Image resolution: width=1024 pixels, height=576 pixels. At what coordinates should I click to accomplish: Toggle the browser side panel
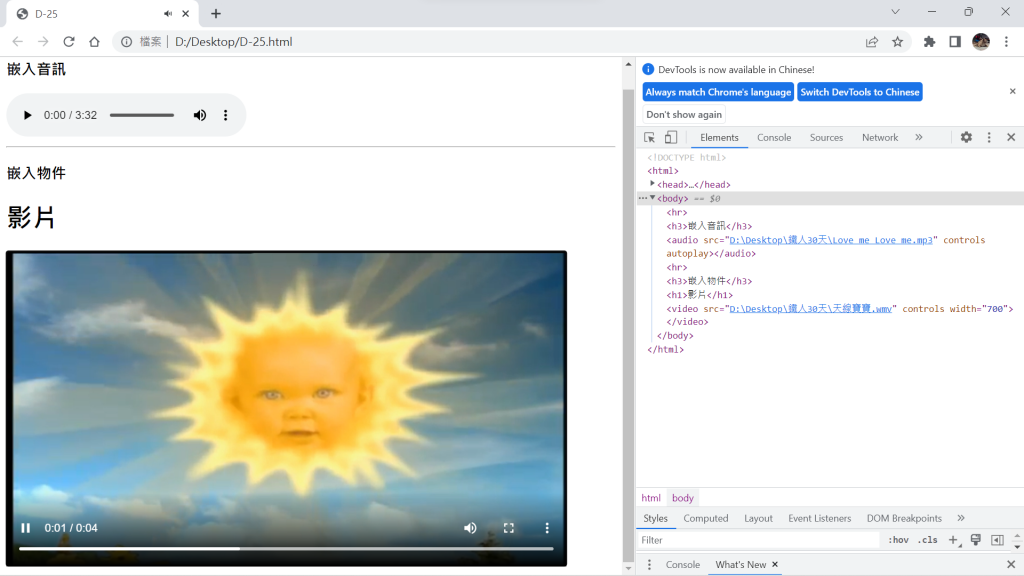[x=955, y=42]
